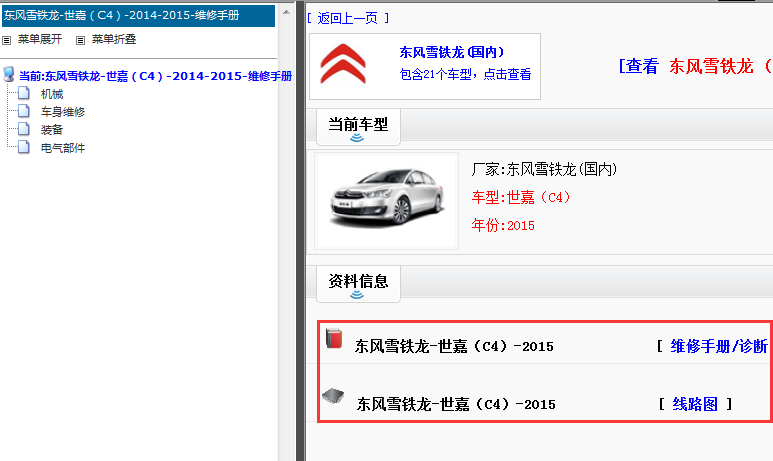This screenshot has height=461, width=773.
Task: Click the red Citroën chevron logo
Action: 343,64
